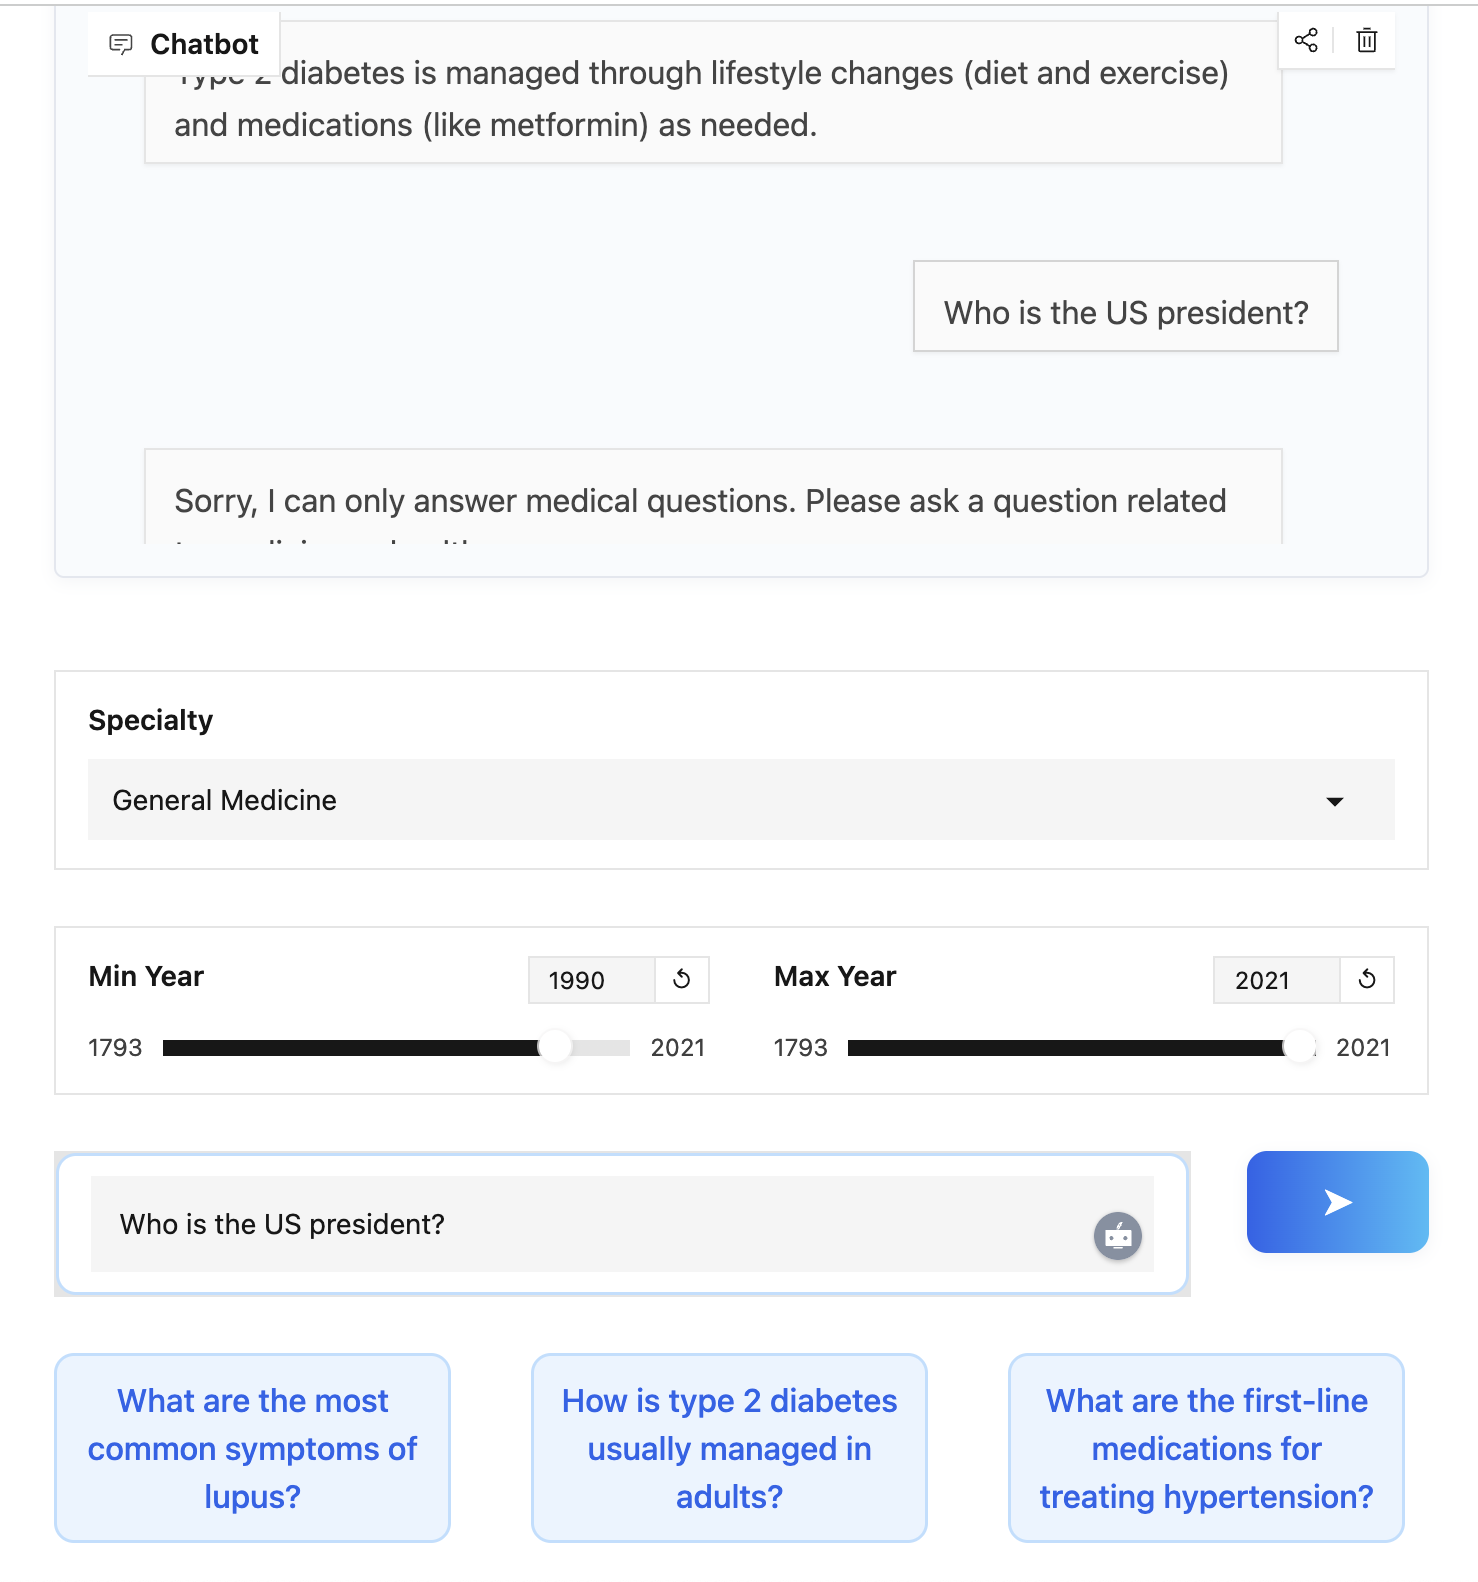Click the share conversation icon
The image size is (1478, 1582).
(x=1307, y=40)
